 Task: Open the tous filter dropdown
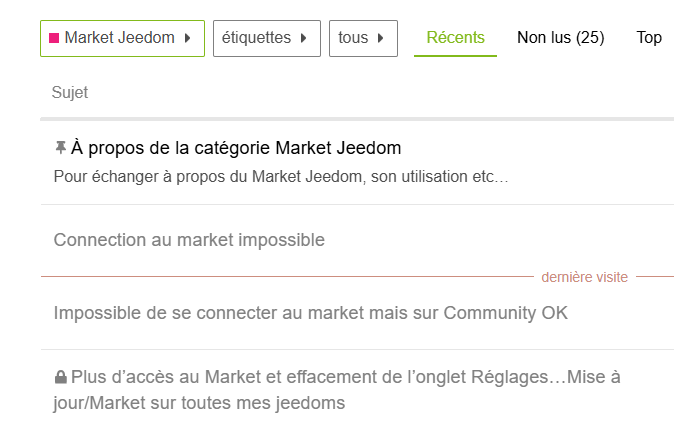362,39
